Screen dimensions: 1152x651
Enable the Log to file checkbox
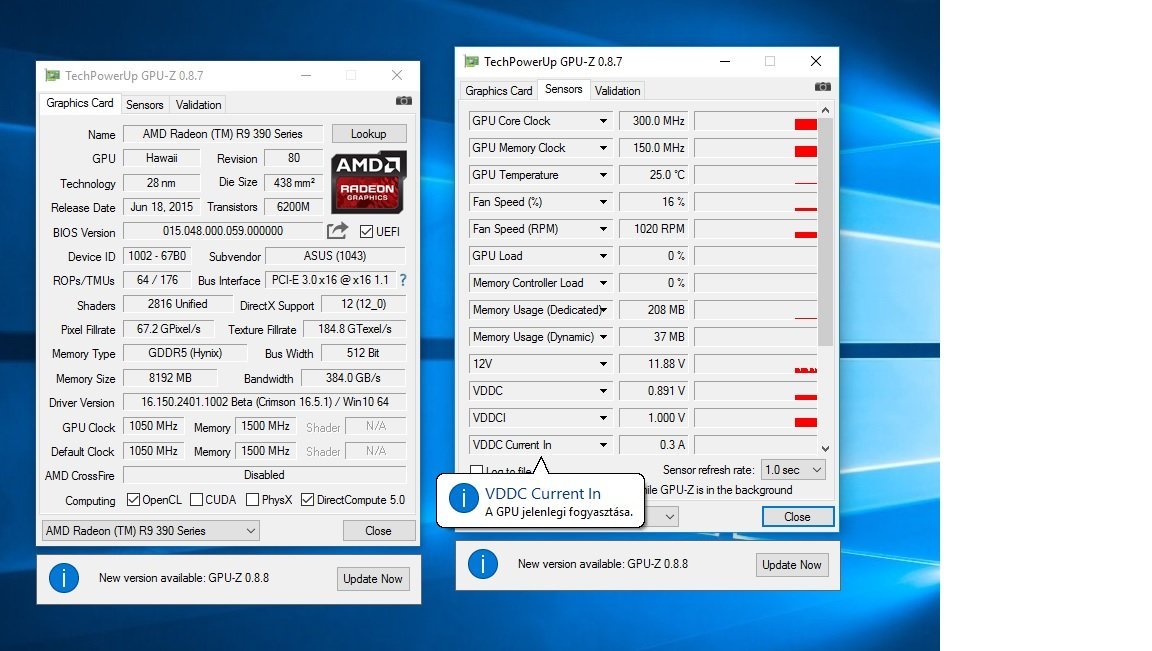[x=476, y=470]
